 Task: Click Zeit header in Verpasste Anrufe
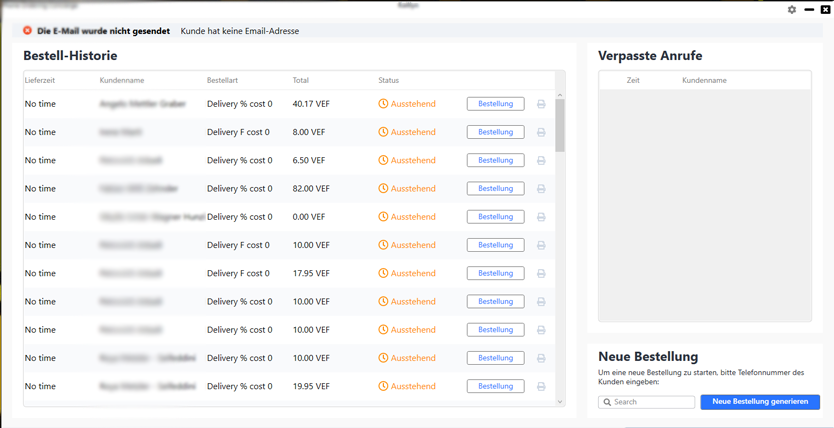point(633,80)
